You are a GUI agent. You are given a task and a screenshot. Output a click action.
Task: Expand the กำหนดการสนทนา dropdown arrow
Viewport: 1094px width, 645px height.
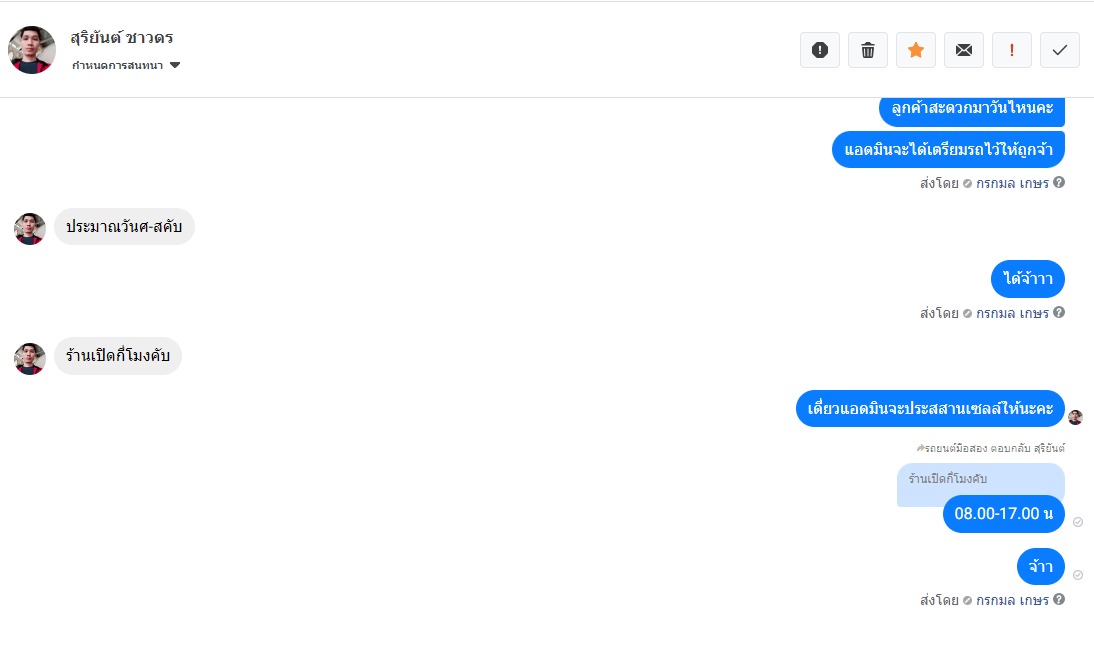coord(175,65)
